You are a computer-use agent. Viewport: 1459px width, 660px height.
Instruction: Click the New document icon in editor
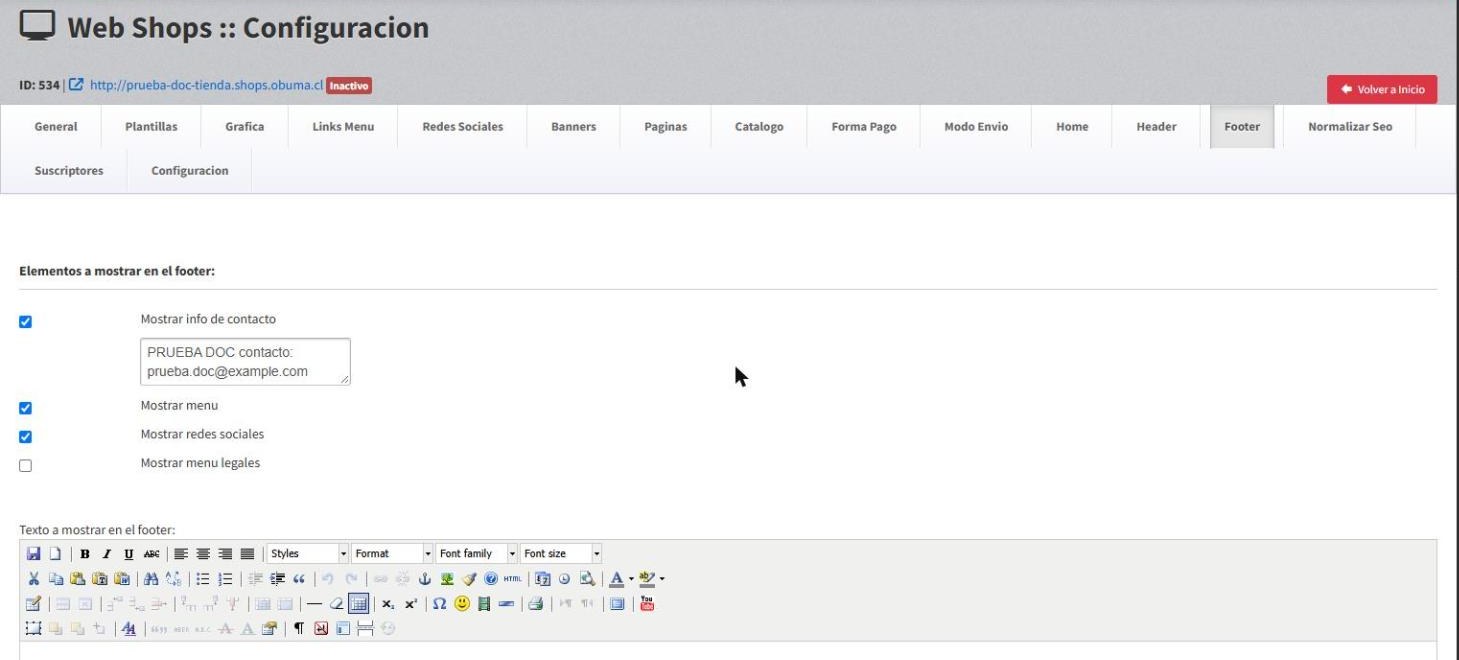[x=55, y=553]
